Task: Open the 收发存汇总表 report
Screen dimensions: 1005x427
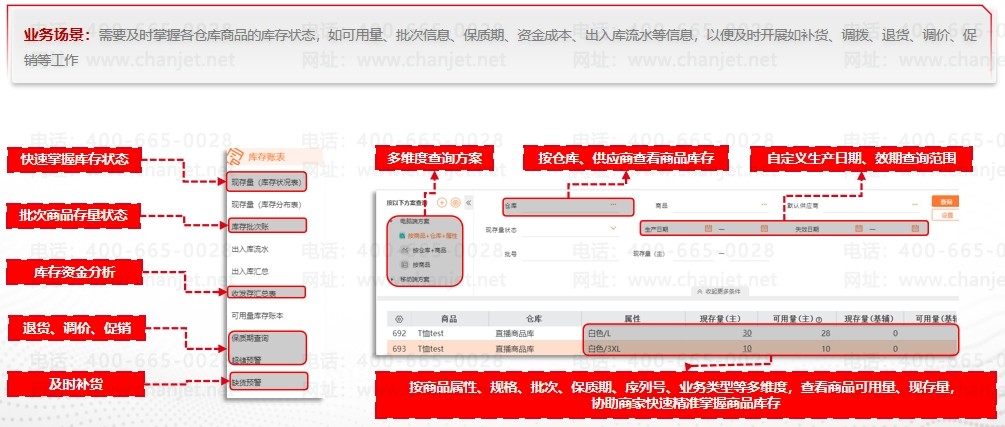Action: pyautogui.click(x=254, y=293)
